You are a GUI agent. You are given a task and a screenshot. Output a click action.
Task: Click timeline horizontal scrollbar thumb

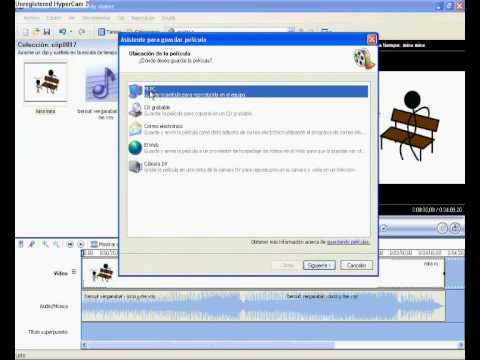(211, 345)
